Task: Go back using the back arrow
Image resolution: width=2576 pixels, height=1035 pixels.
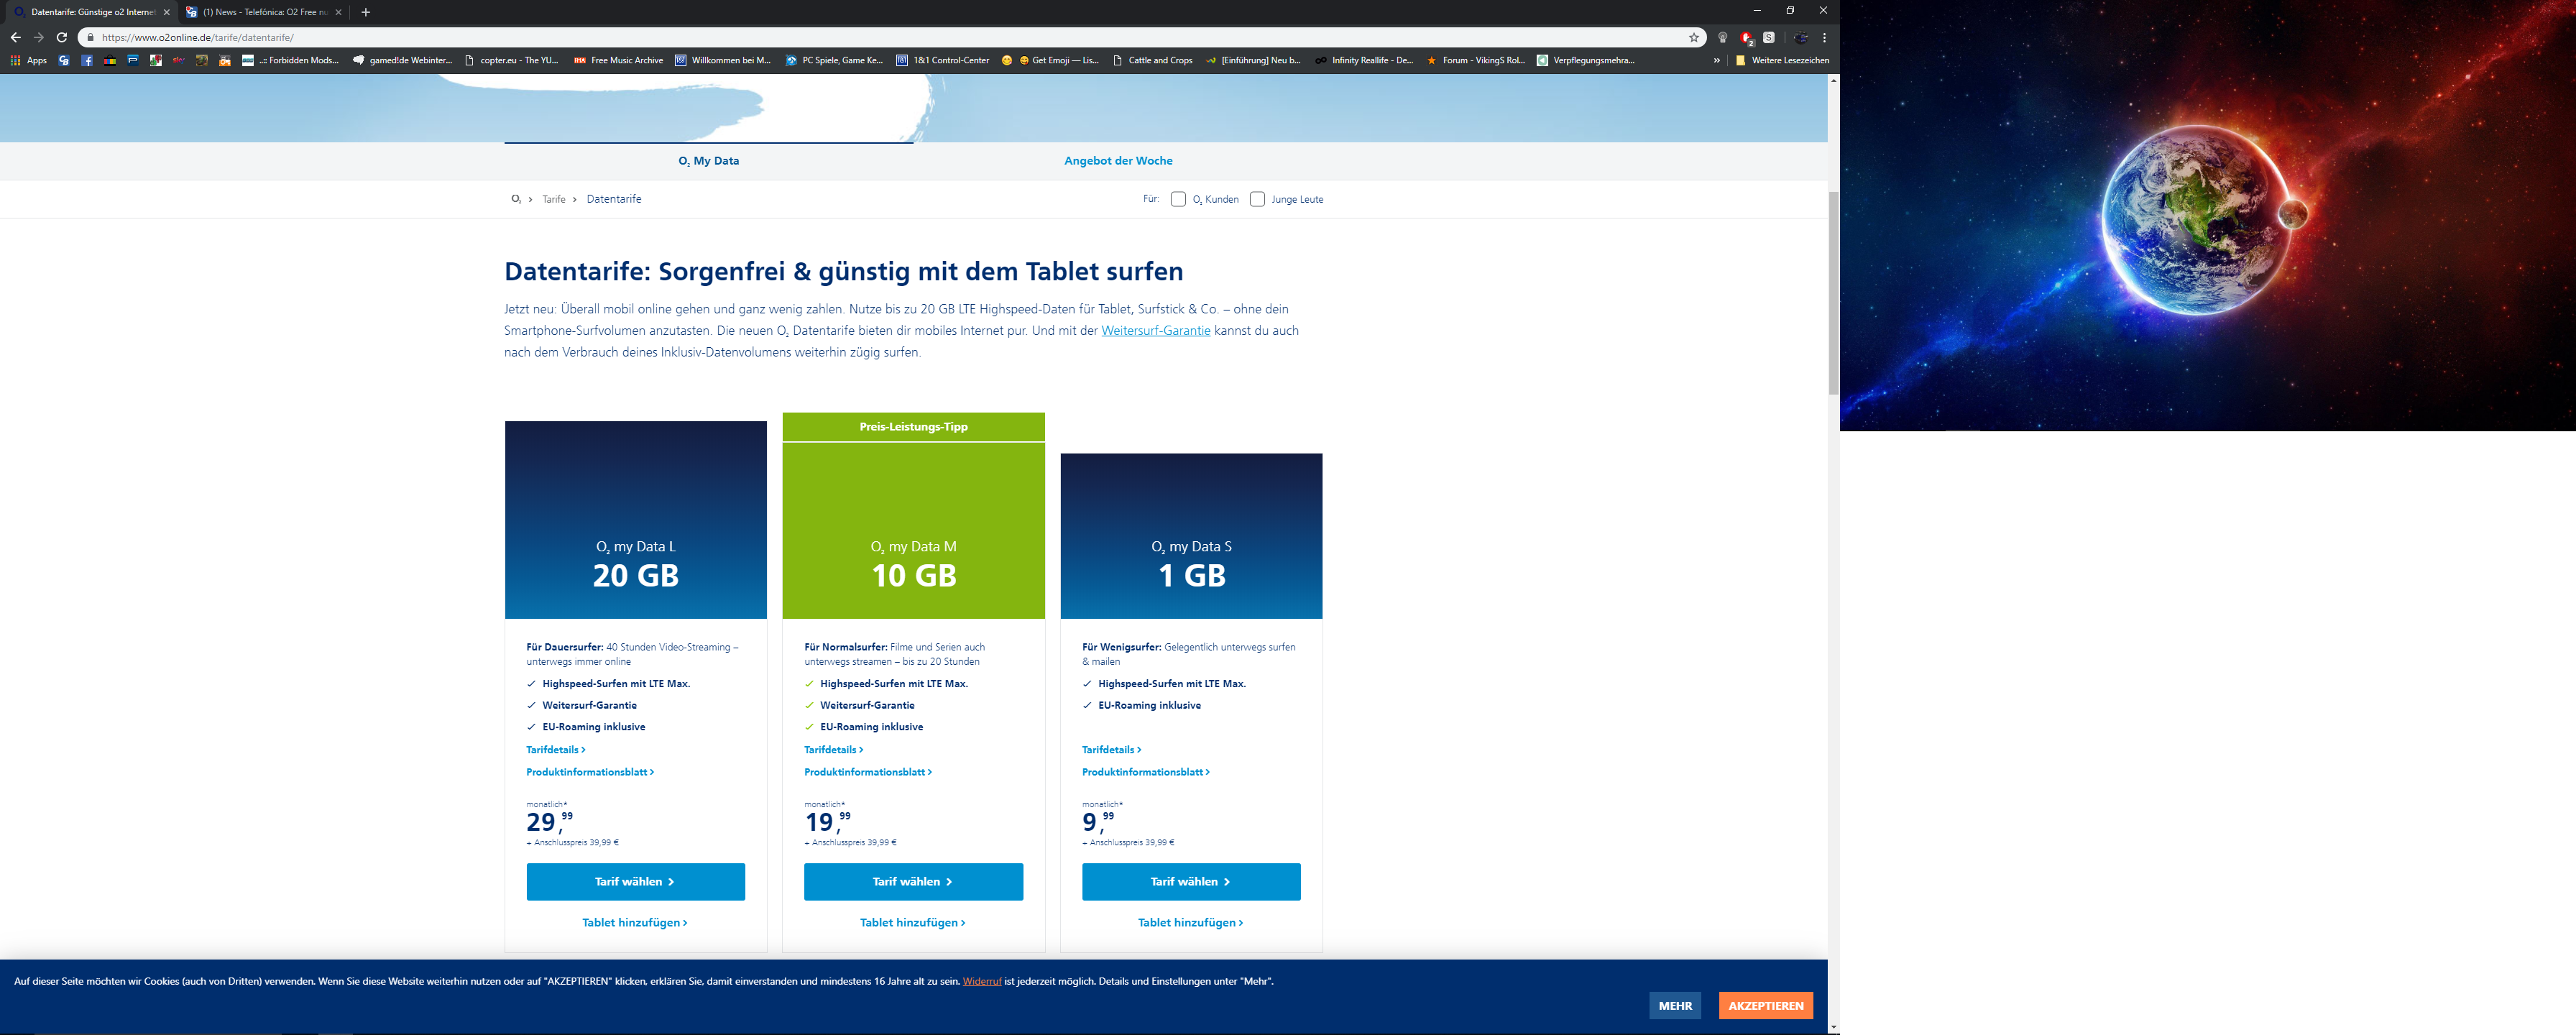Action: click(x=15, y=37)
